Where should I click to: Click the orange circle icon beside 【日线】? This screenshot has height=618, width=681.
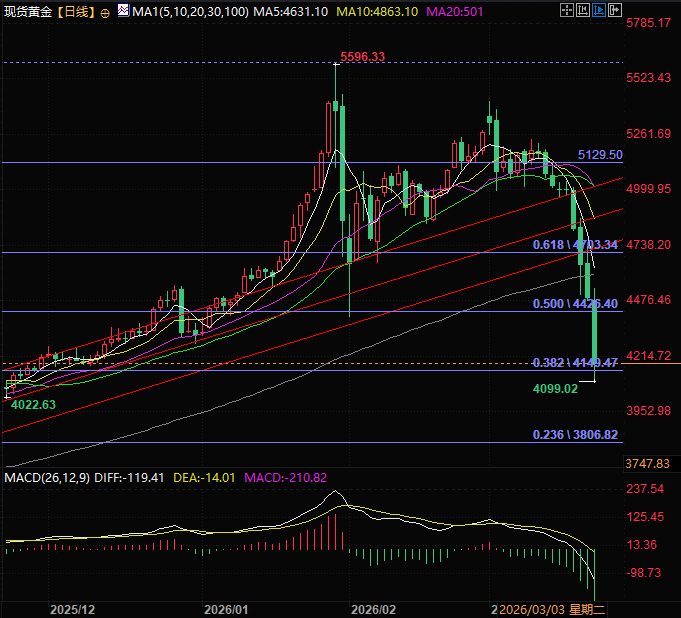(x=105, y=13)
